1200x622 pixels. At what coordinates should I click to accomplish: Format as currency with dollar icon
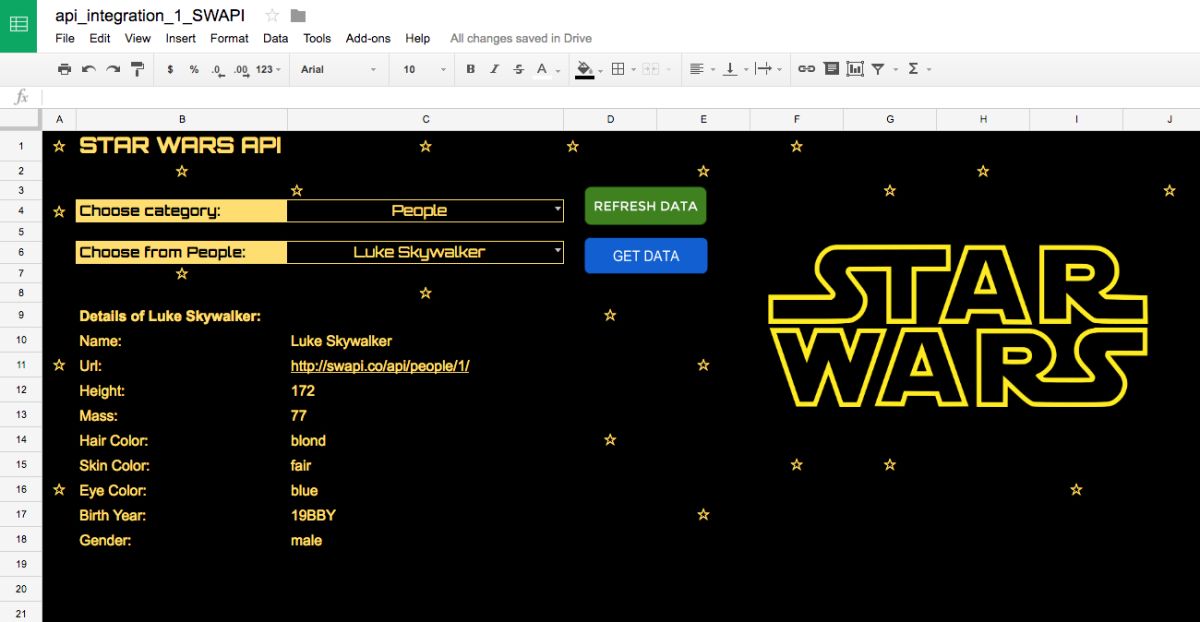[x=170, y=69]
